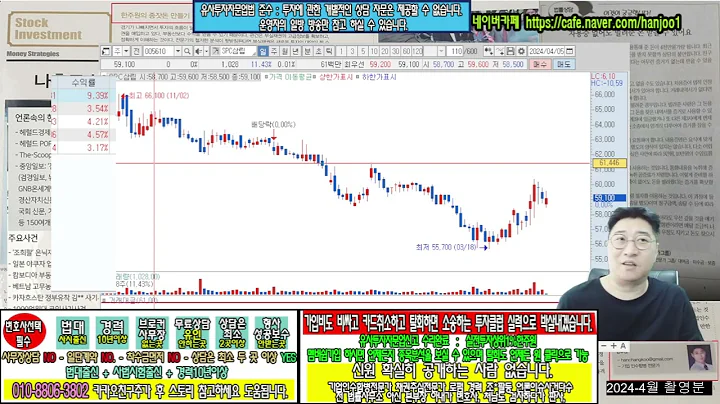
Task: Click the blue 59,100 current price tag
Action: click(609, 198)
